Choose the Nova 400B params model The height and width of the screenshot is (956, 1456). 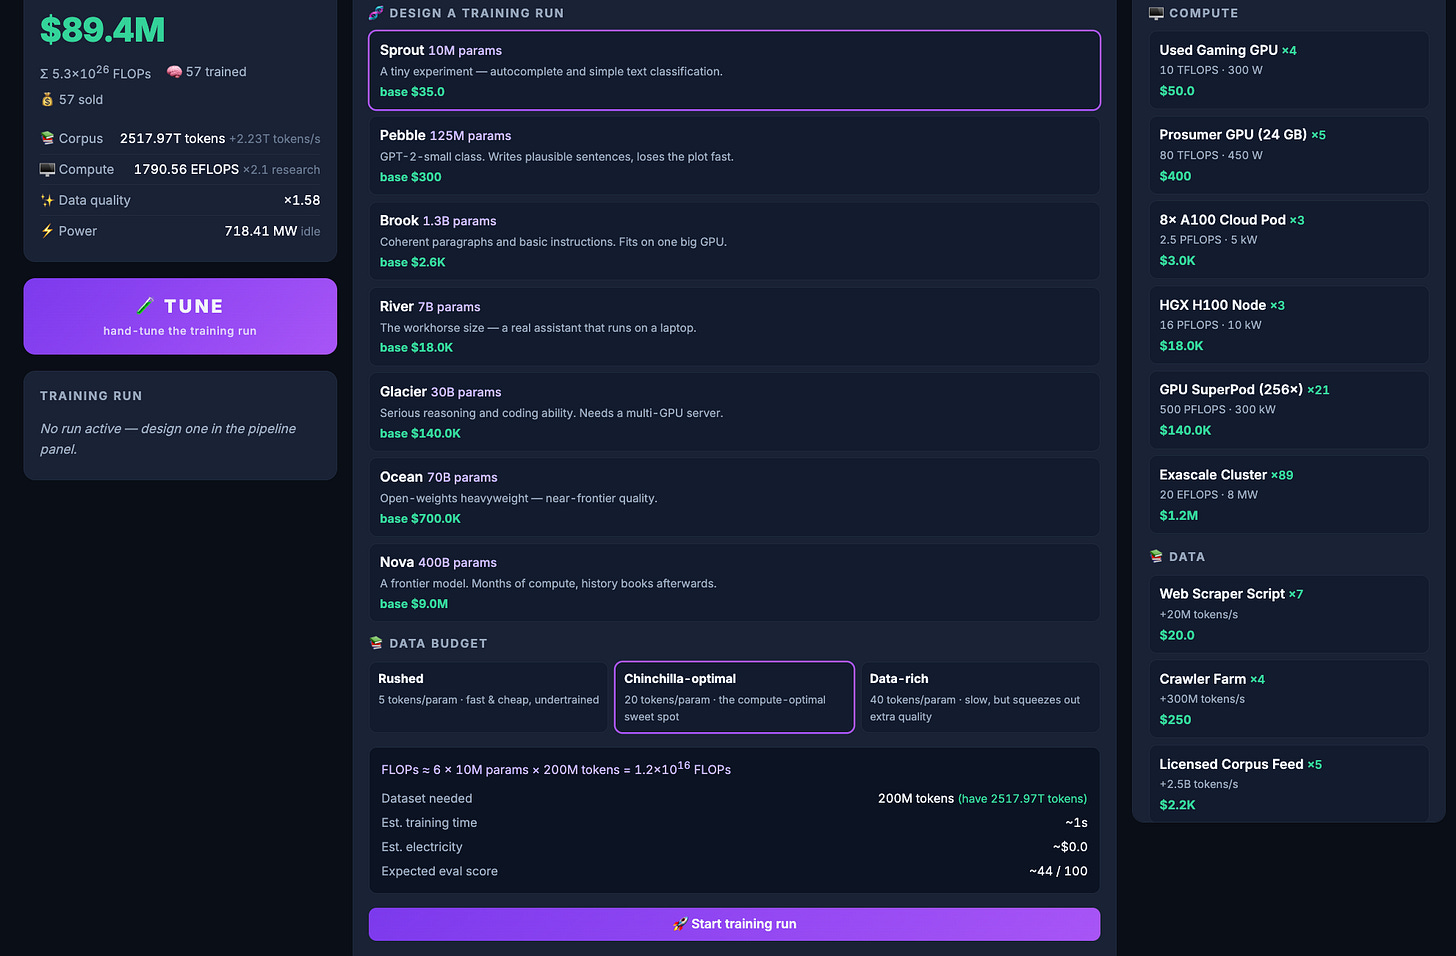point(734,582)
